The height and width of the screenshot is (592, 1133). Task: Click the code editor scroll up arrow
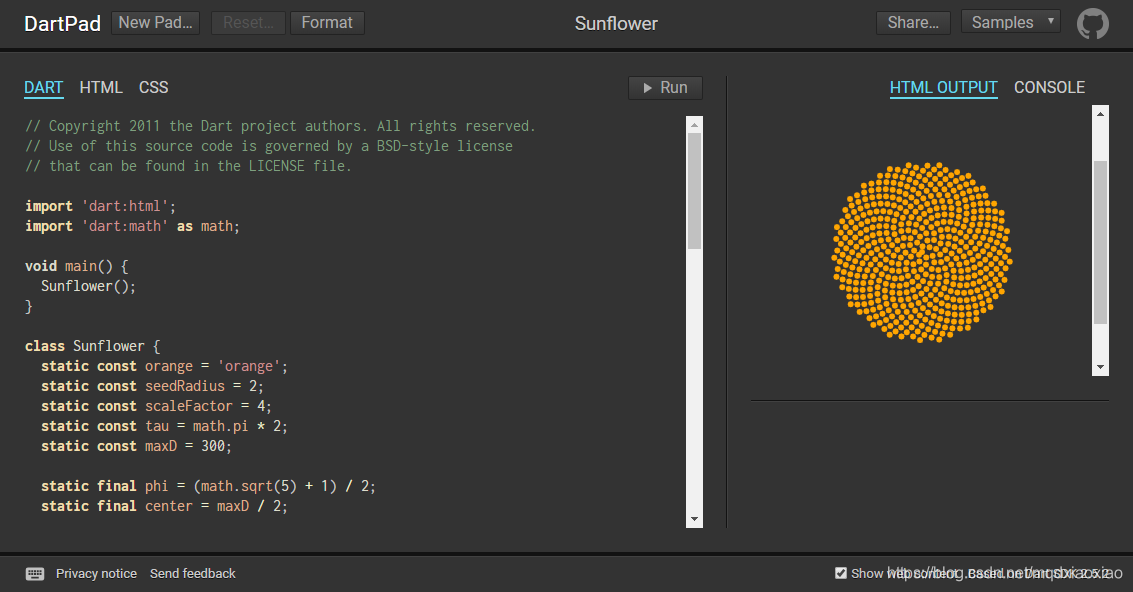click(694, 124)
